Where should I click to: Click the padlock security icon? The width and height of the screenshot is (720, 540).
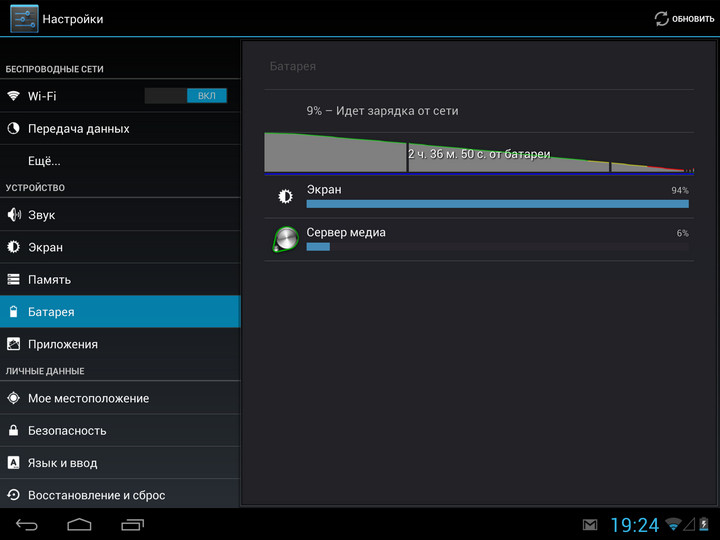tap(13, 430)
